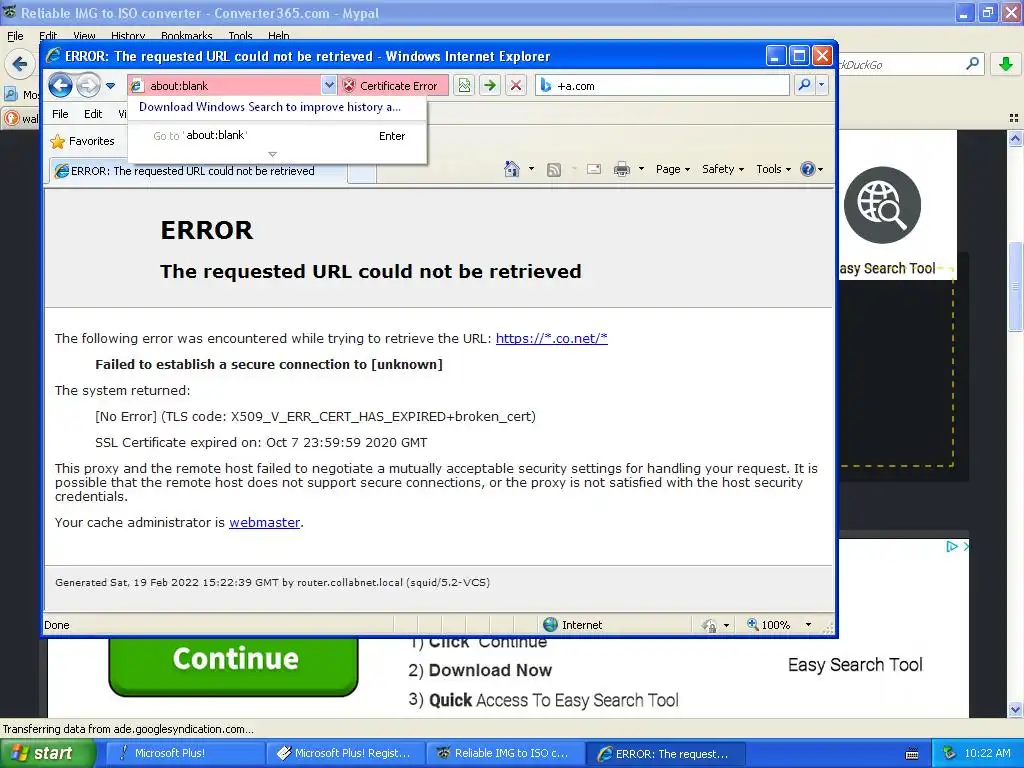The image size is (1024, 768).
Task: Click the blue Help question mark icon
Action: point(808,169)
